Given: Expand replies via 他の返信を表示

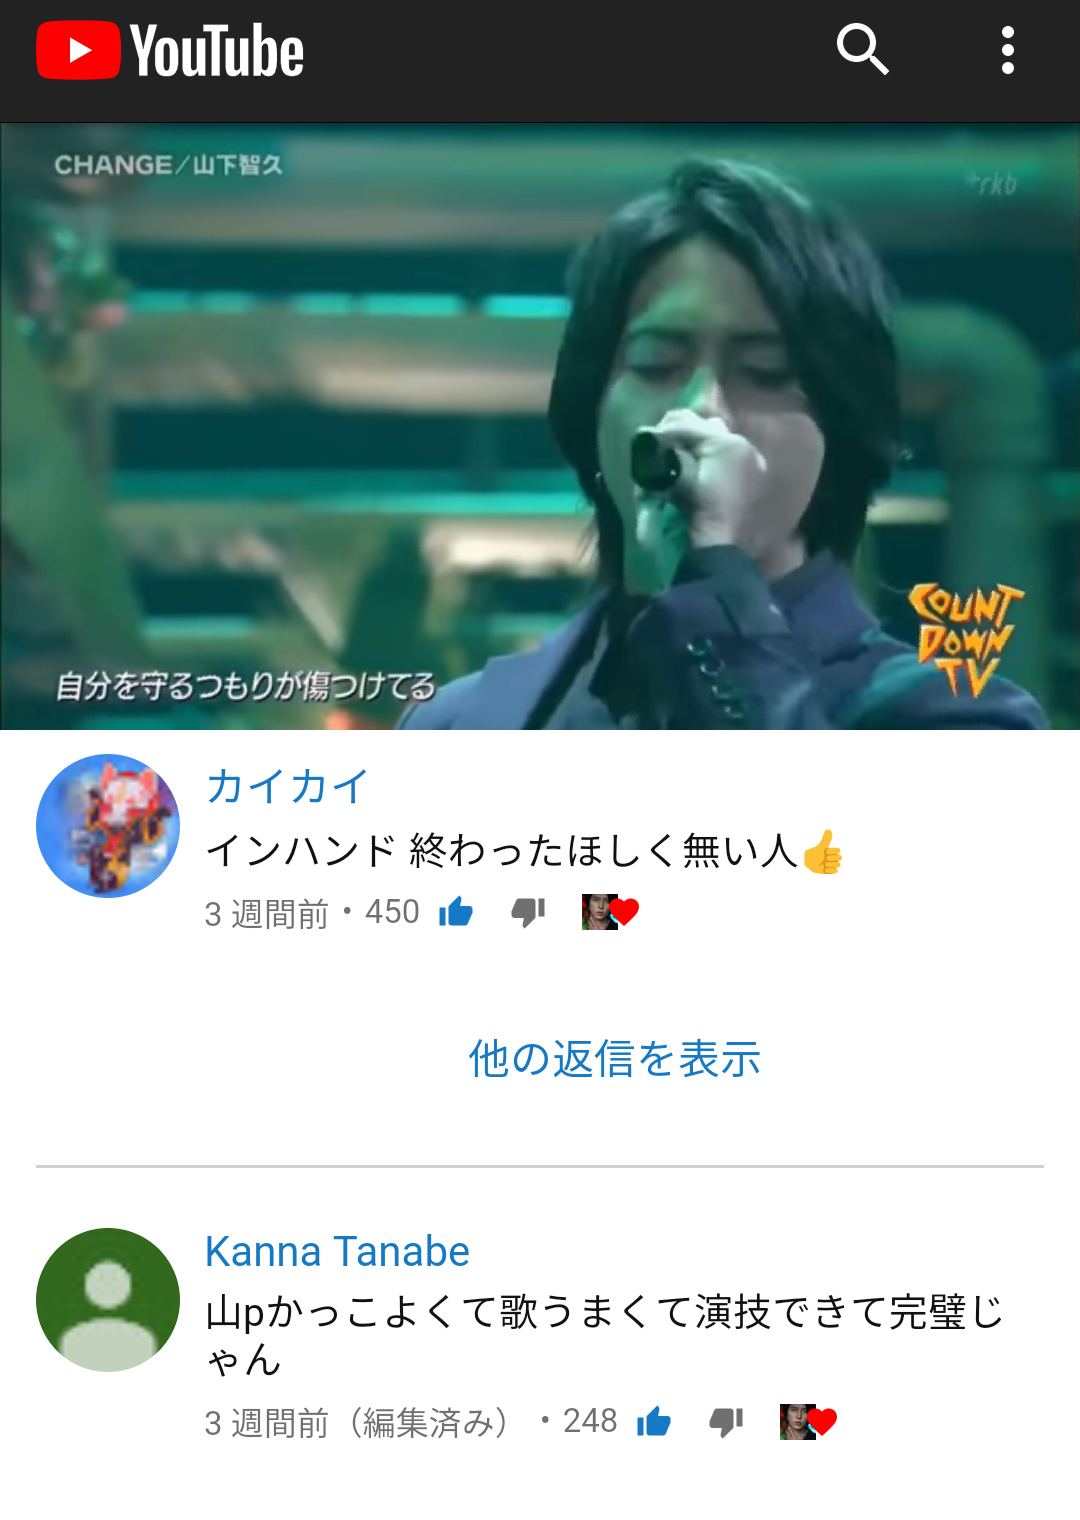Looking at the screenshot, I should (615, 1059).
